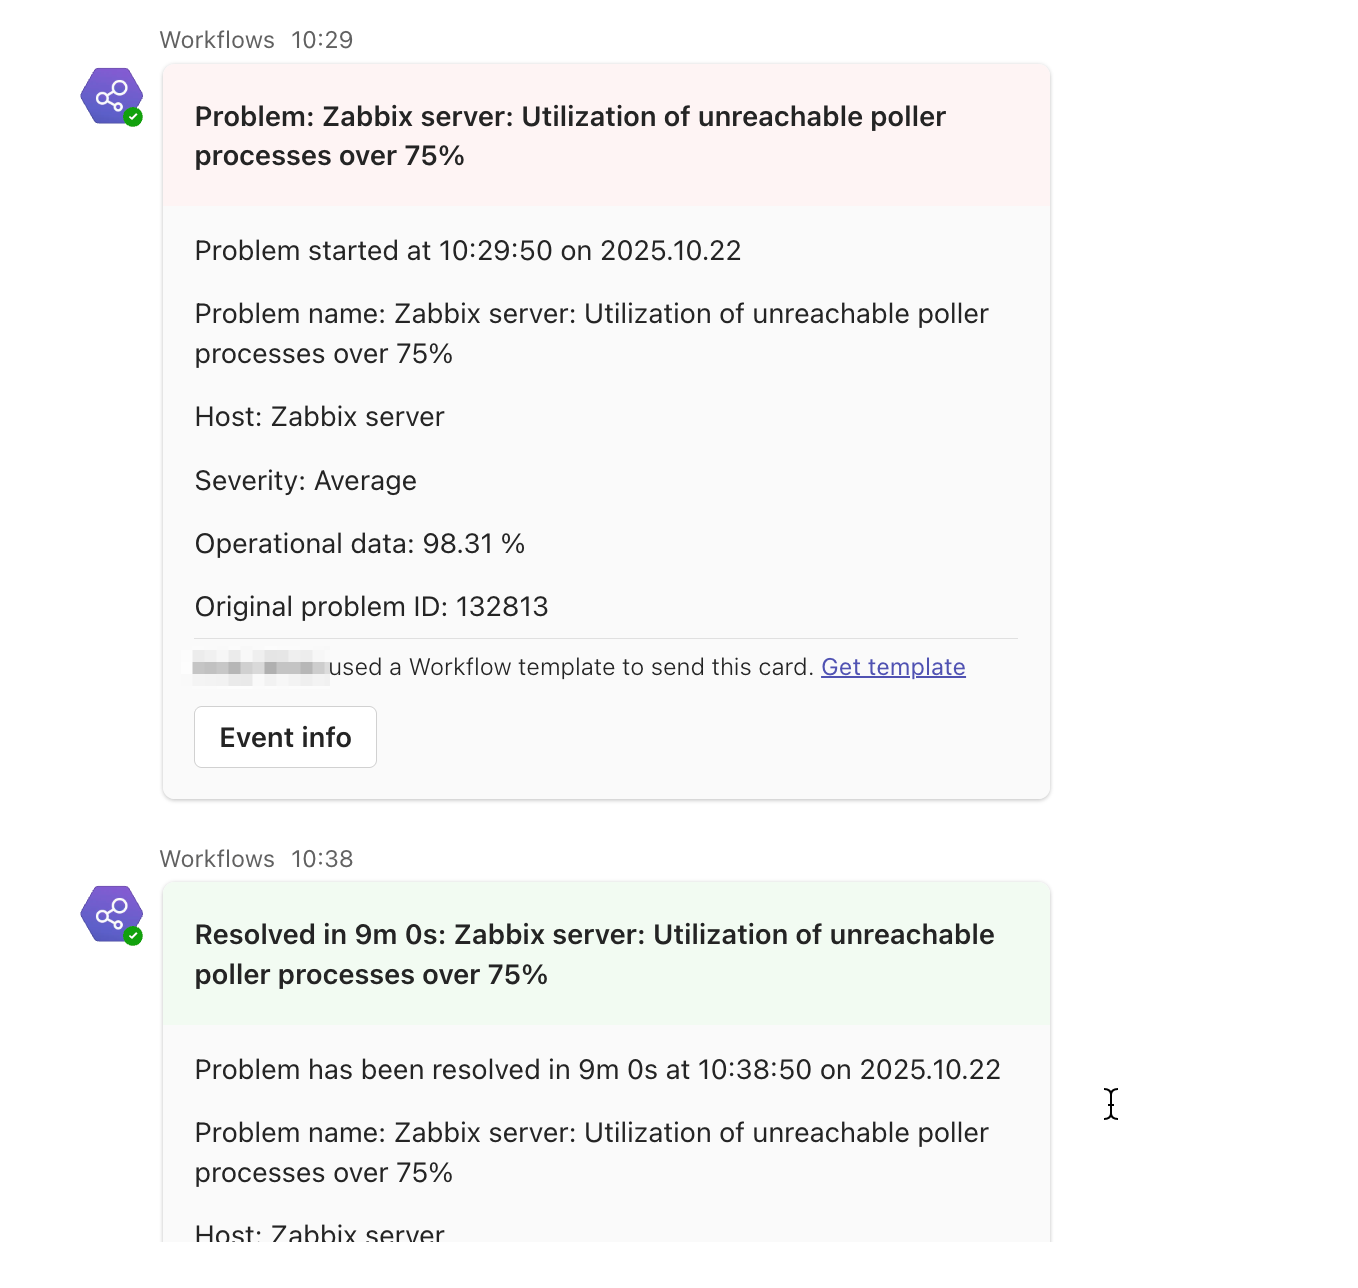Screen dimensions: 1358x1288
Task: Click the green verified badge on Workflows avatar
Action: (131, 117)
